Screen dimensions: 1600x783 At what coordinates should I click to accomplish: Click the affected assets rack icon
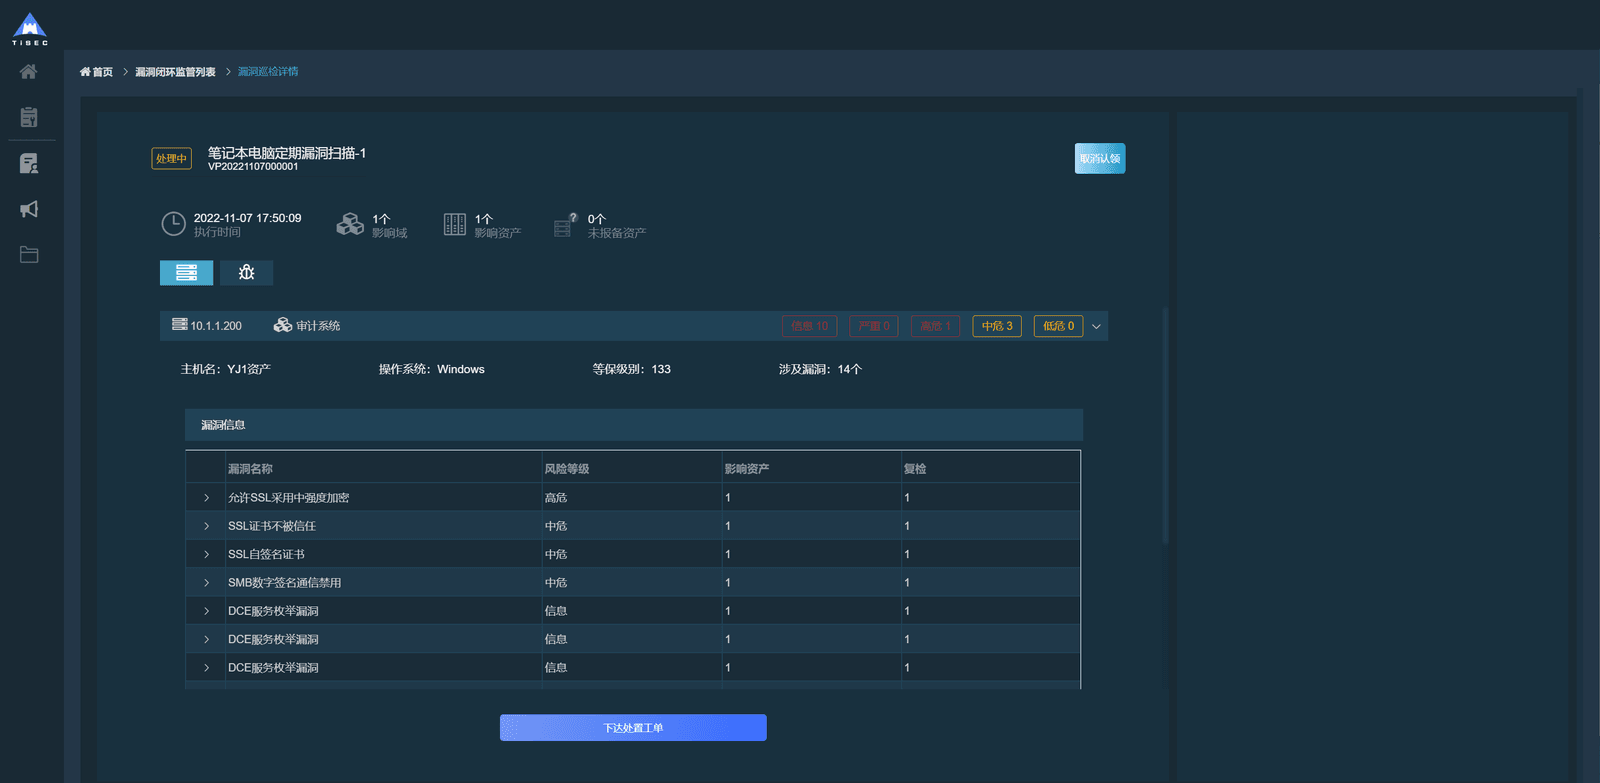pyautogui.click(x=455, y=224)
